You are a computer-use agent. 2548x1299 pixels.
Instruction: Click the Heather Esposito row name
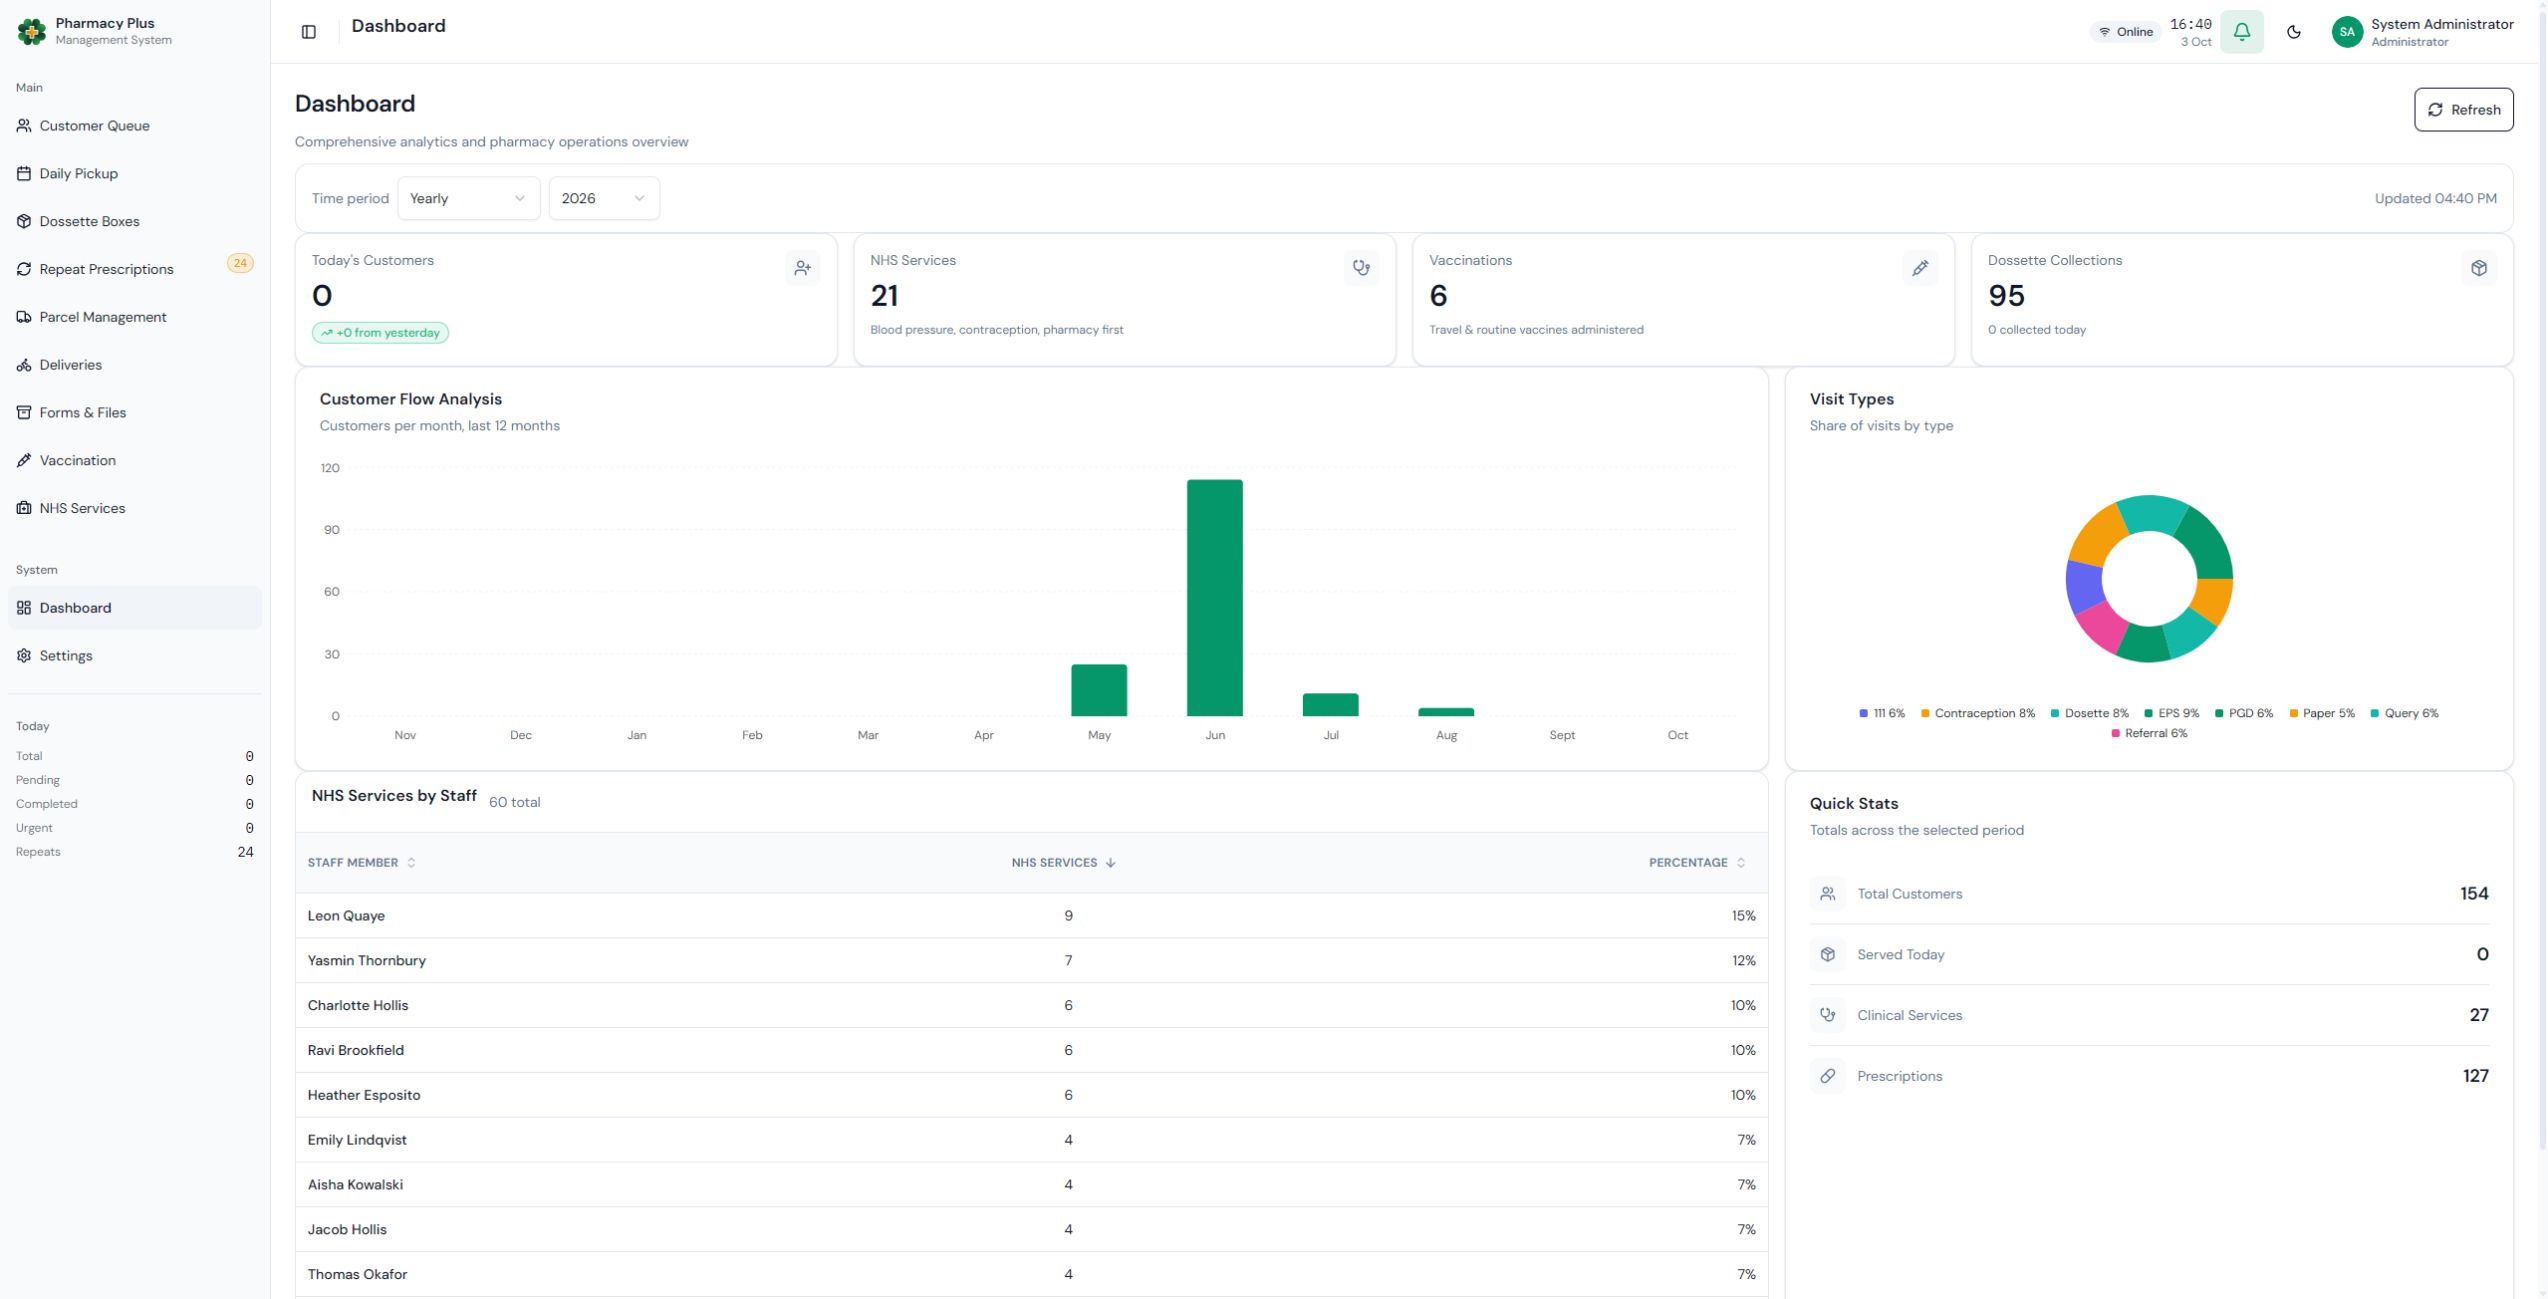[x=364, y=1095]
